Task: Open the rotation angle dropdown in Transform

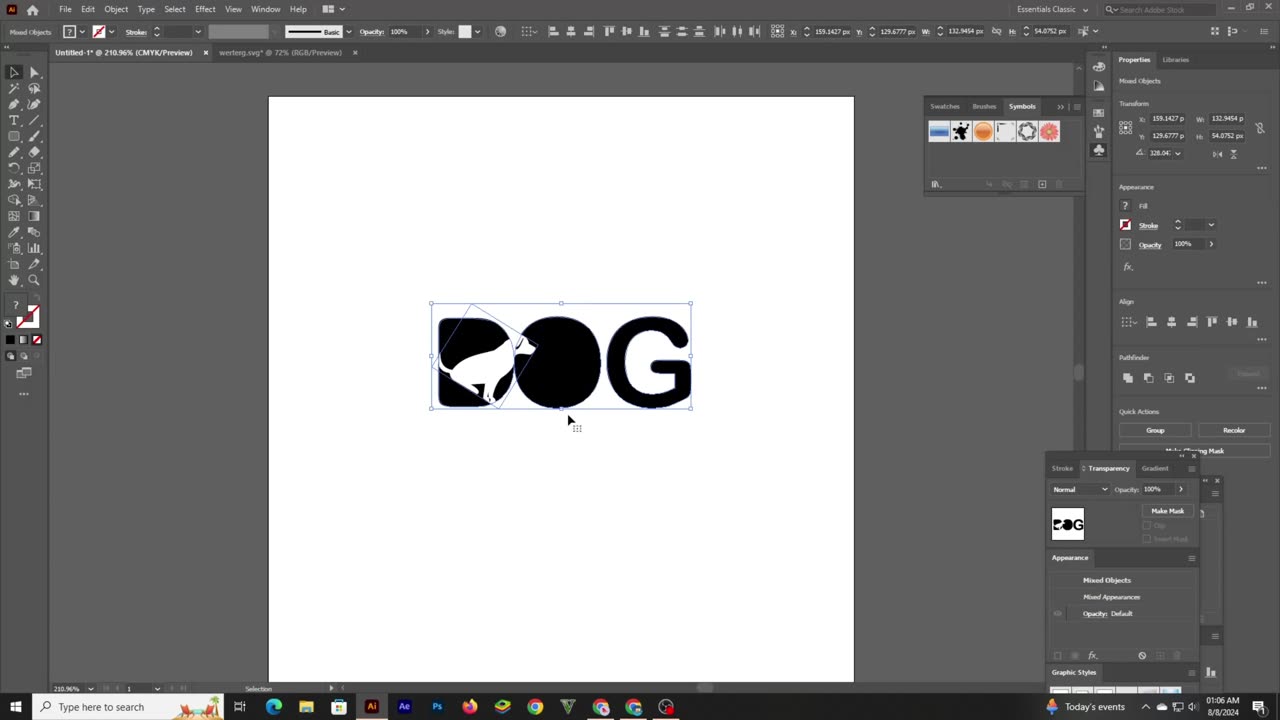Action: (1178, 153)
